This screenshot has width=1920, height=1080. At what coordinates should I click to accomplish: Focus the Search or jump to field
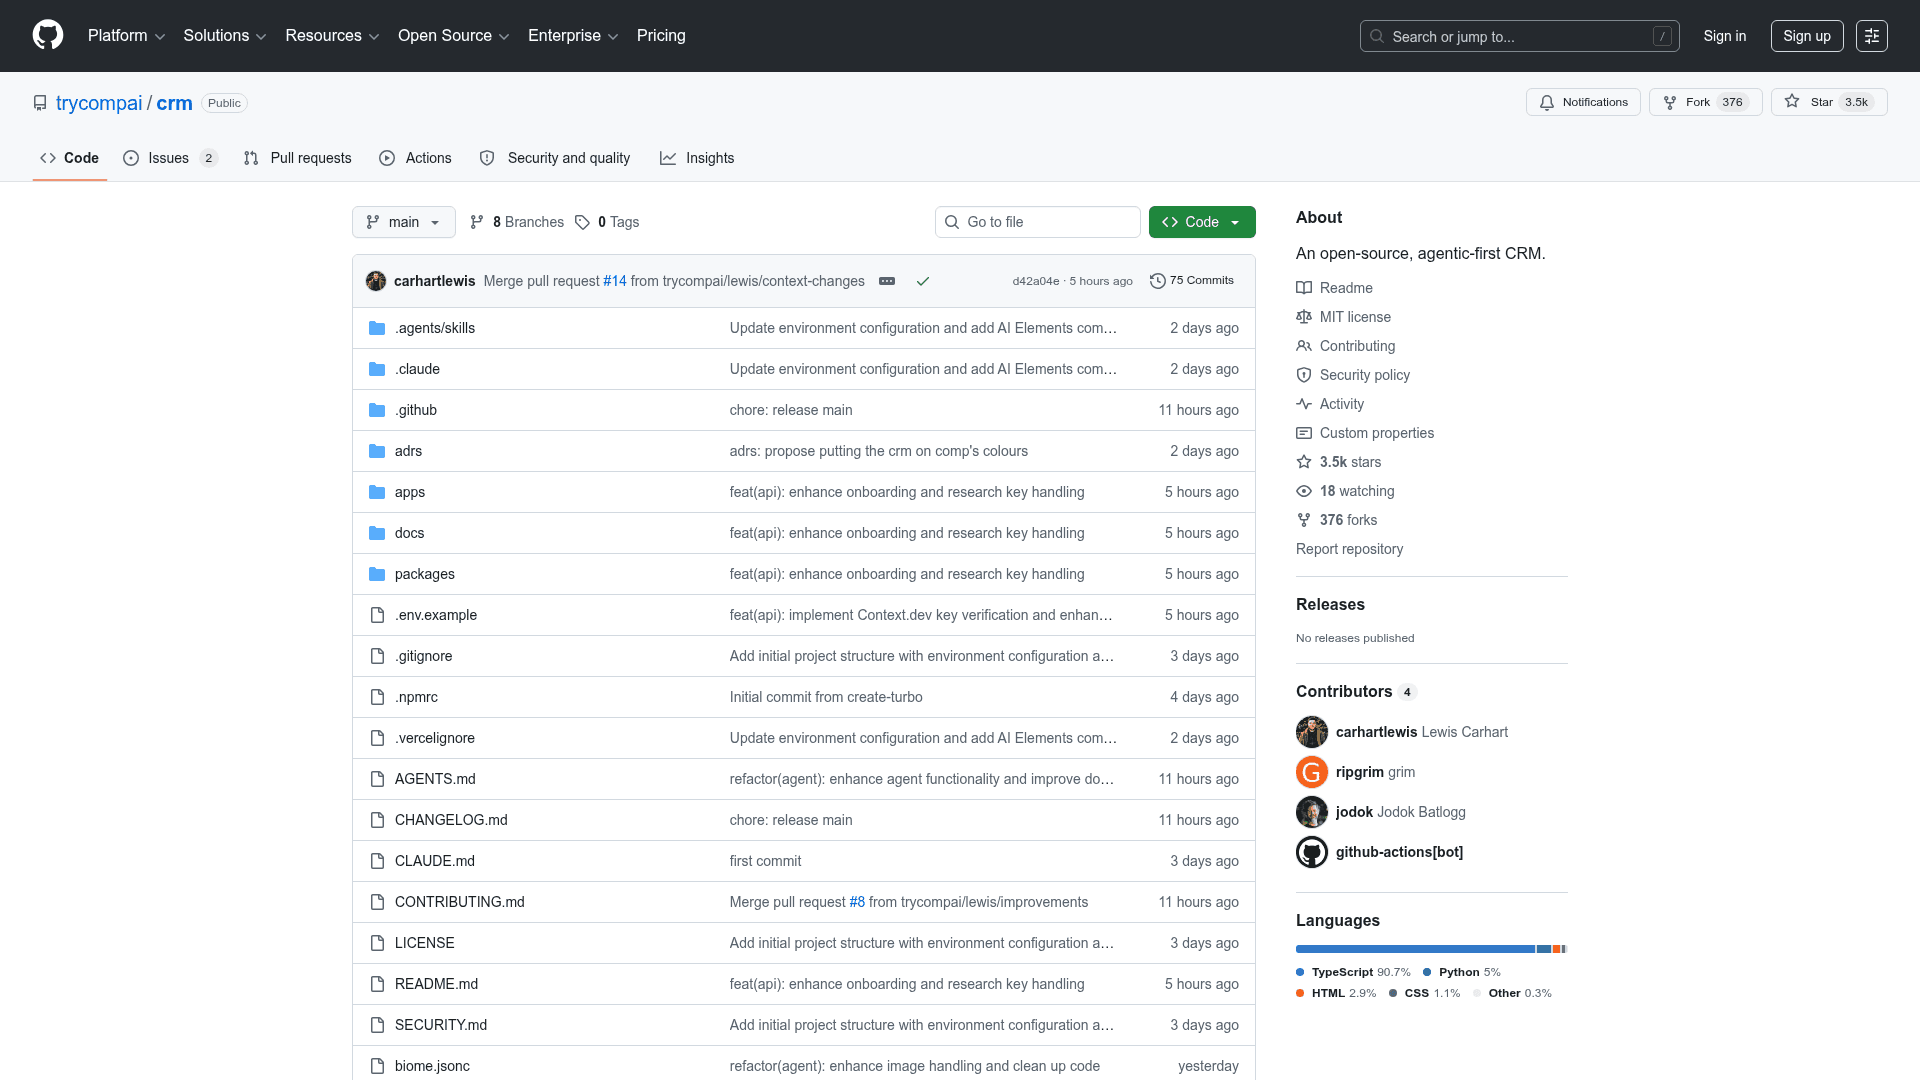tap(1519, 36)
